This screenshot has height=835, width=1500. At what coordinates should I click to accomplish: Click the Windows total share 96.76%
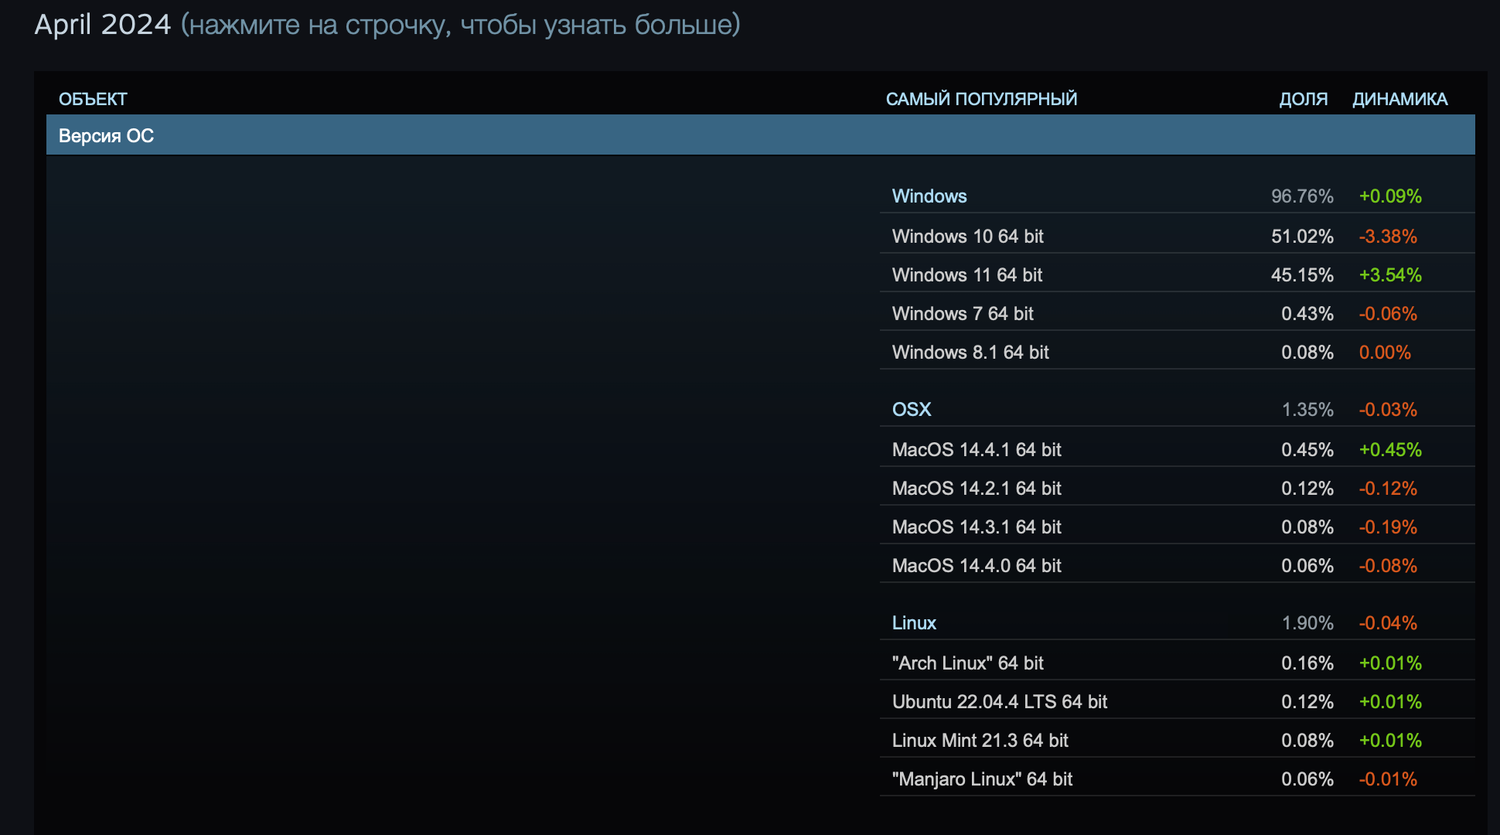pos(1302,196)
